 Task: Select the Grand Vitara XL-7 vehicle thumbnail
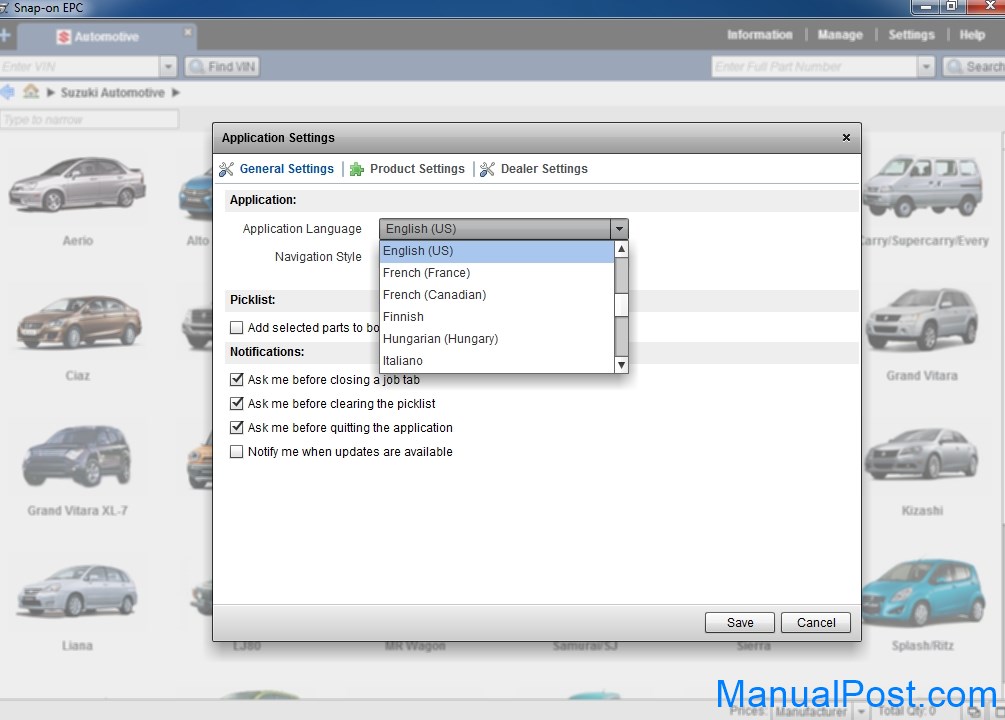point(77,456)
